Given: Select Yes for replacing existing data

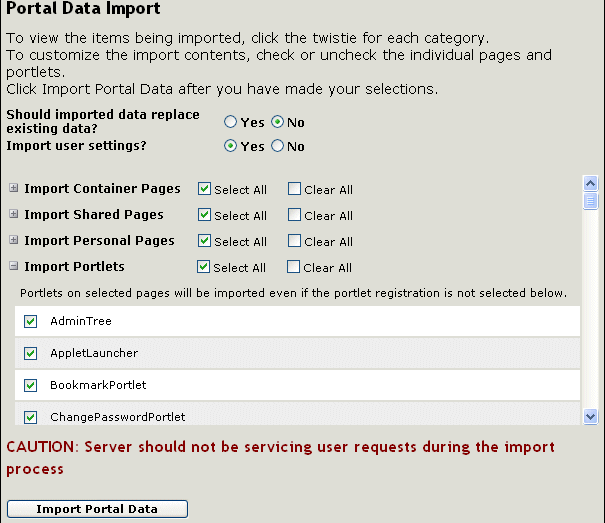Looking at the screenshot, I should tap(231, 122).
